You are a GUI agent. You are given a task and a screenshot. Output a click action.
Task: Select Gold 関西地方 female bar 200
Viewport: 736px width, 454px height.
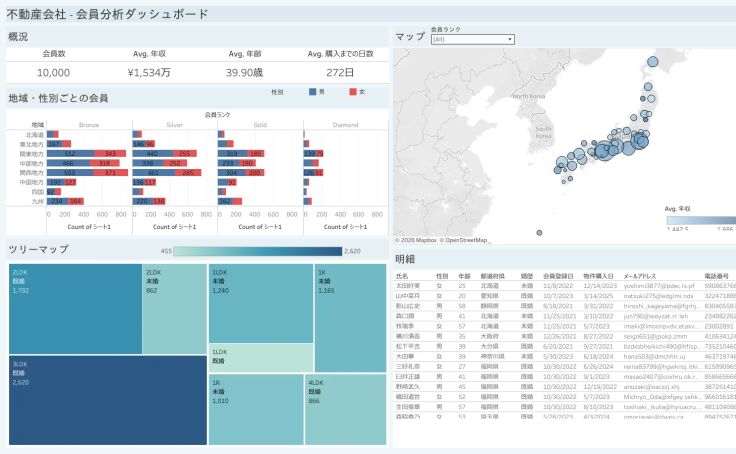tap(255, 173)
